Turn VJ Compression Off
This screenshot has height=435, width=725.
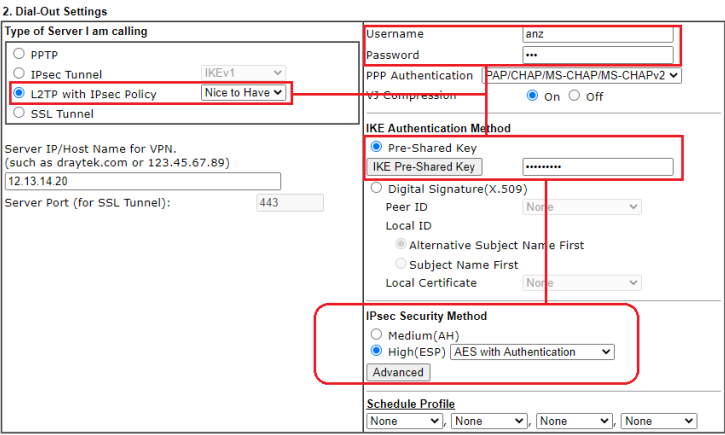tap(574, 96)
